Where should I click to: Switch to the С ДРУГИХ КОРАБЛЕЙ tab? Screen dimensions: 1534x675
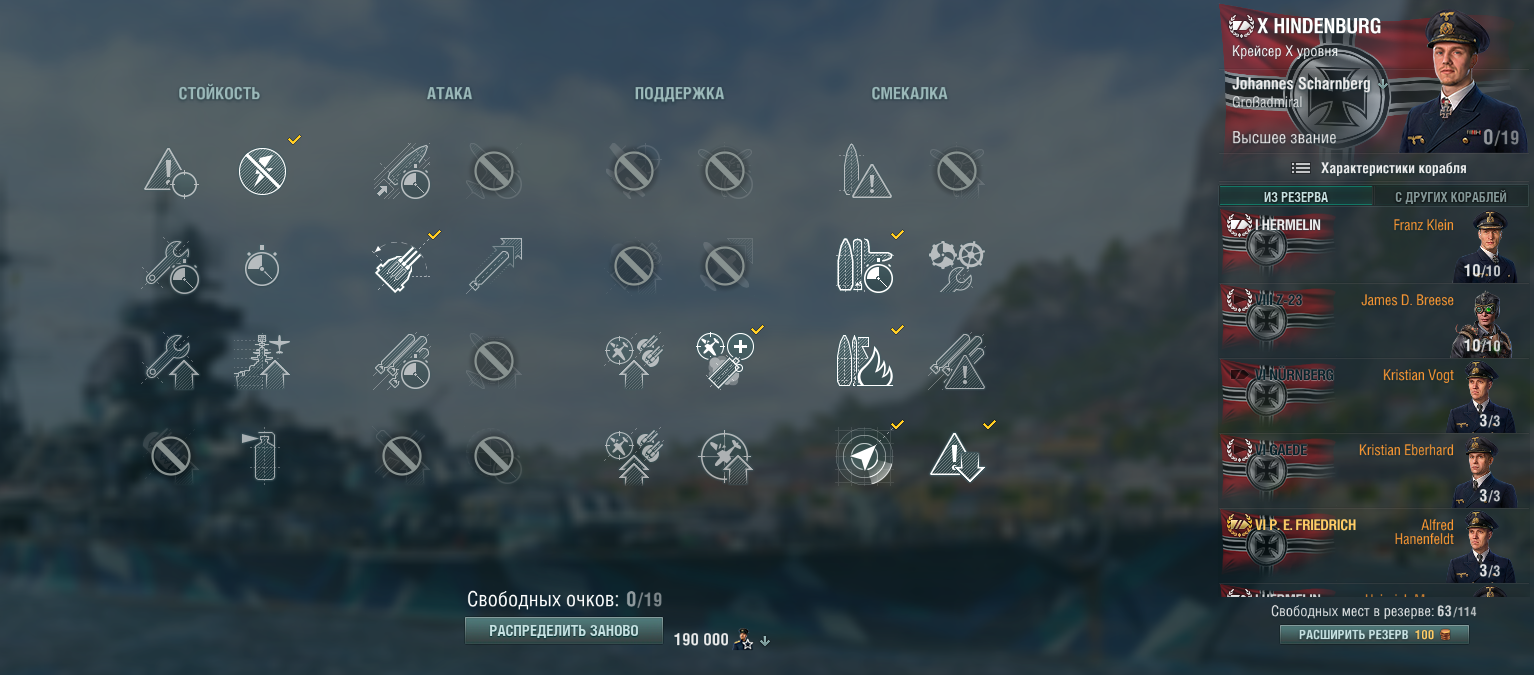tap(1451, 197)
